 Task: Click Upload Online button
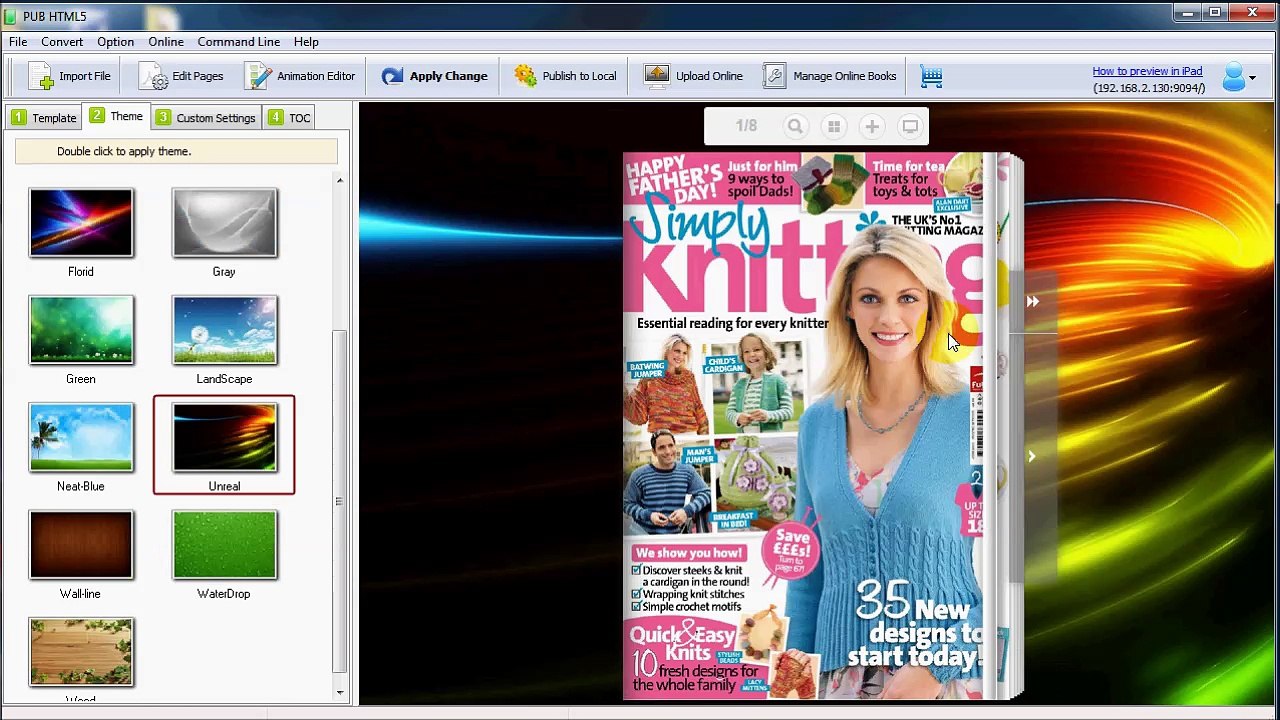(693, 76)
